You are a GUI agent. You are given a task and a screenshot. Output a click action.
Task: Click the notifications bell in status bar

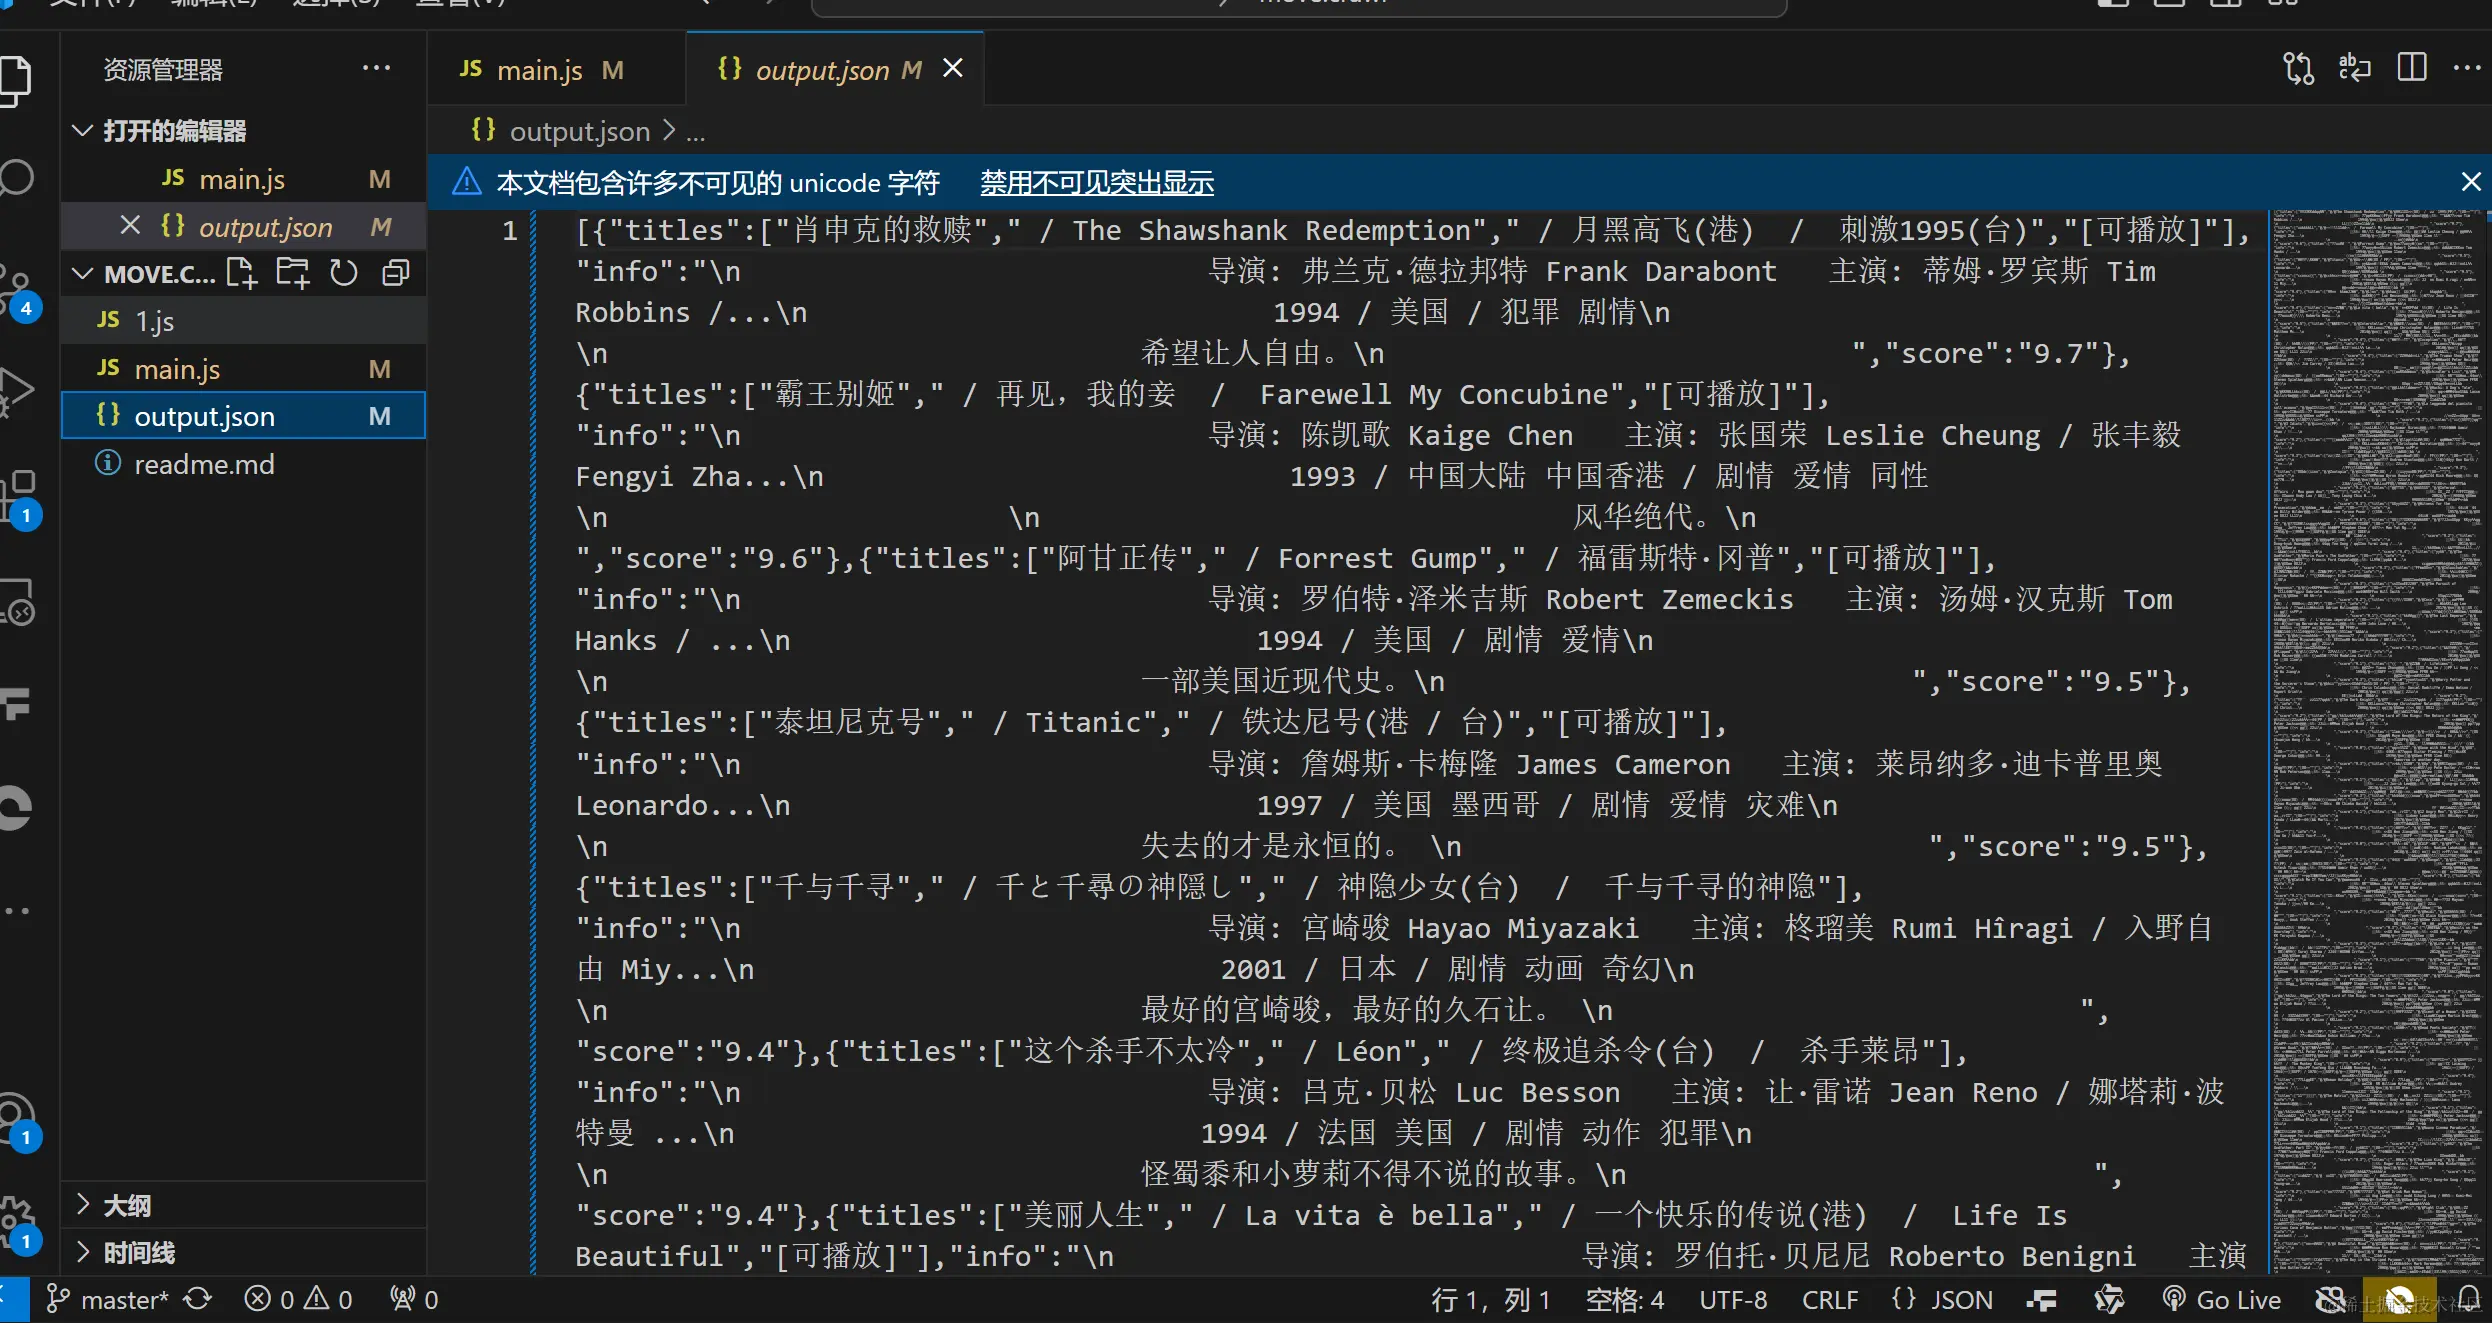pyautogui.click(x=2469, y=1299)
